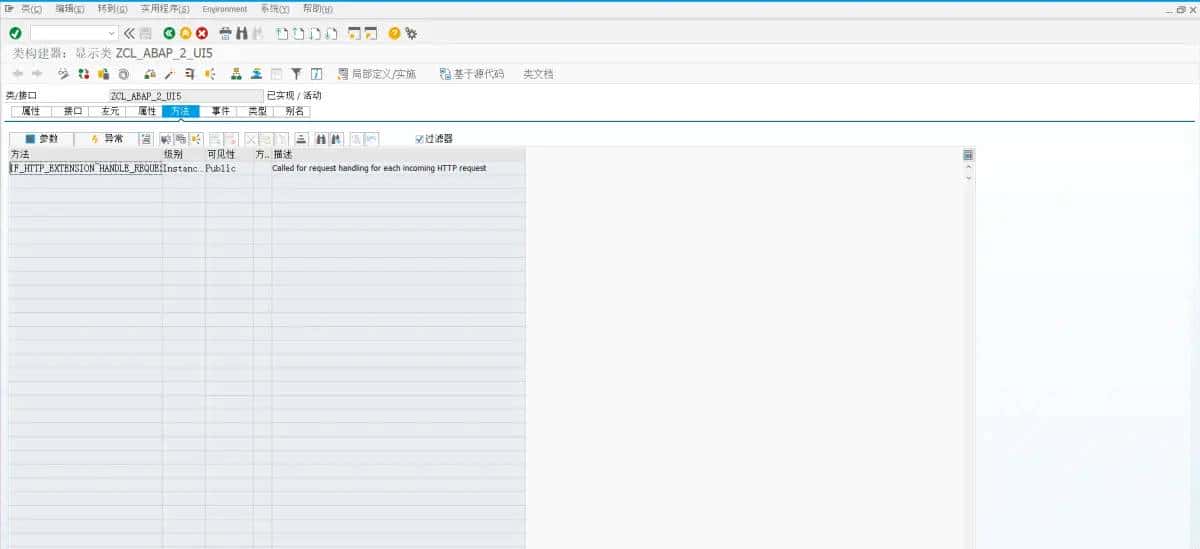This screenshot has height=549, width=1200.
Task: Open Help via question mark icon
Action: coord(394,33)
